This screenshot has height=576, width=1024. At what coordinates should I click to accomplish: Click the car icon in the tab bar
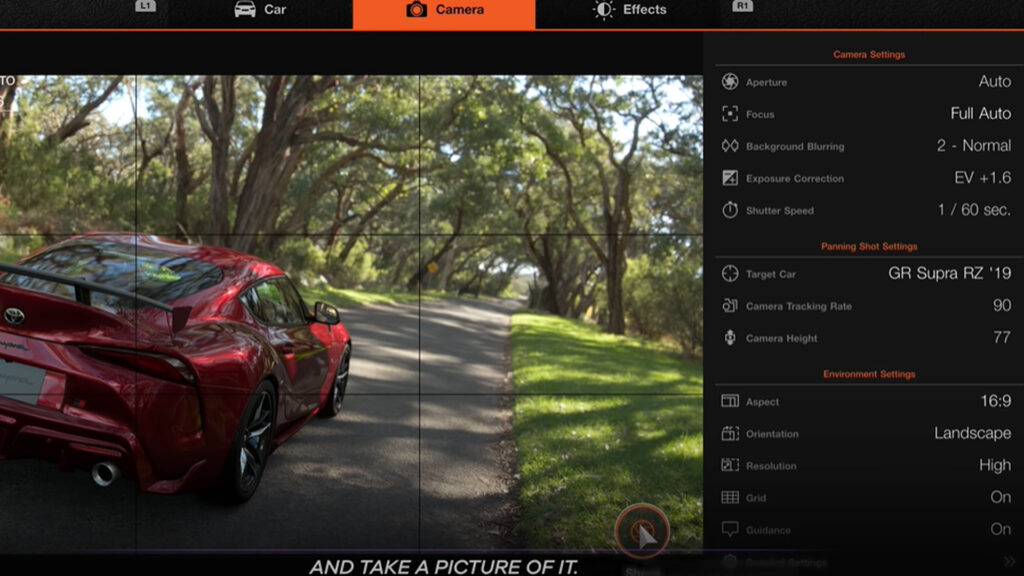[x=245, y=10]
